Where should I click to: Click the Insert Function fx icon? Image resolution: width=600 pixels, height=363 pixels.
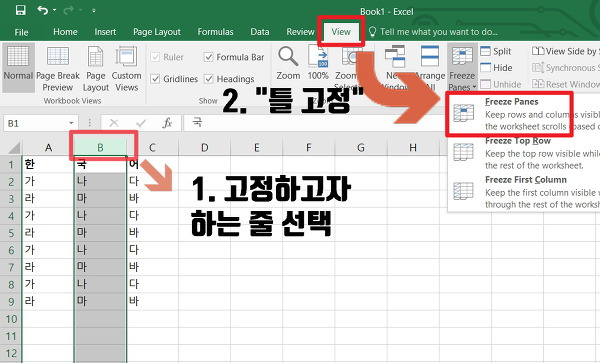coord(167,123)
